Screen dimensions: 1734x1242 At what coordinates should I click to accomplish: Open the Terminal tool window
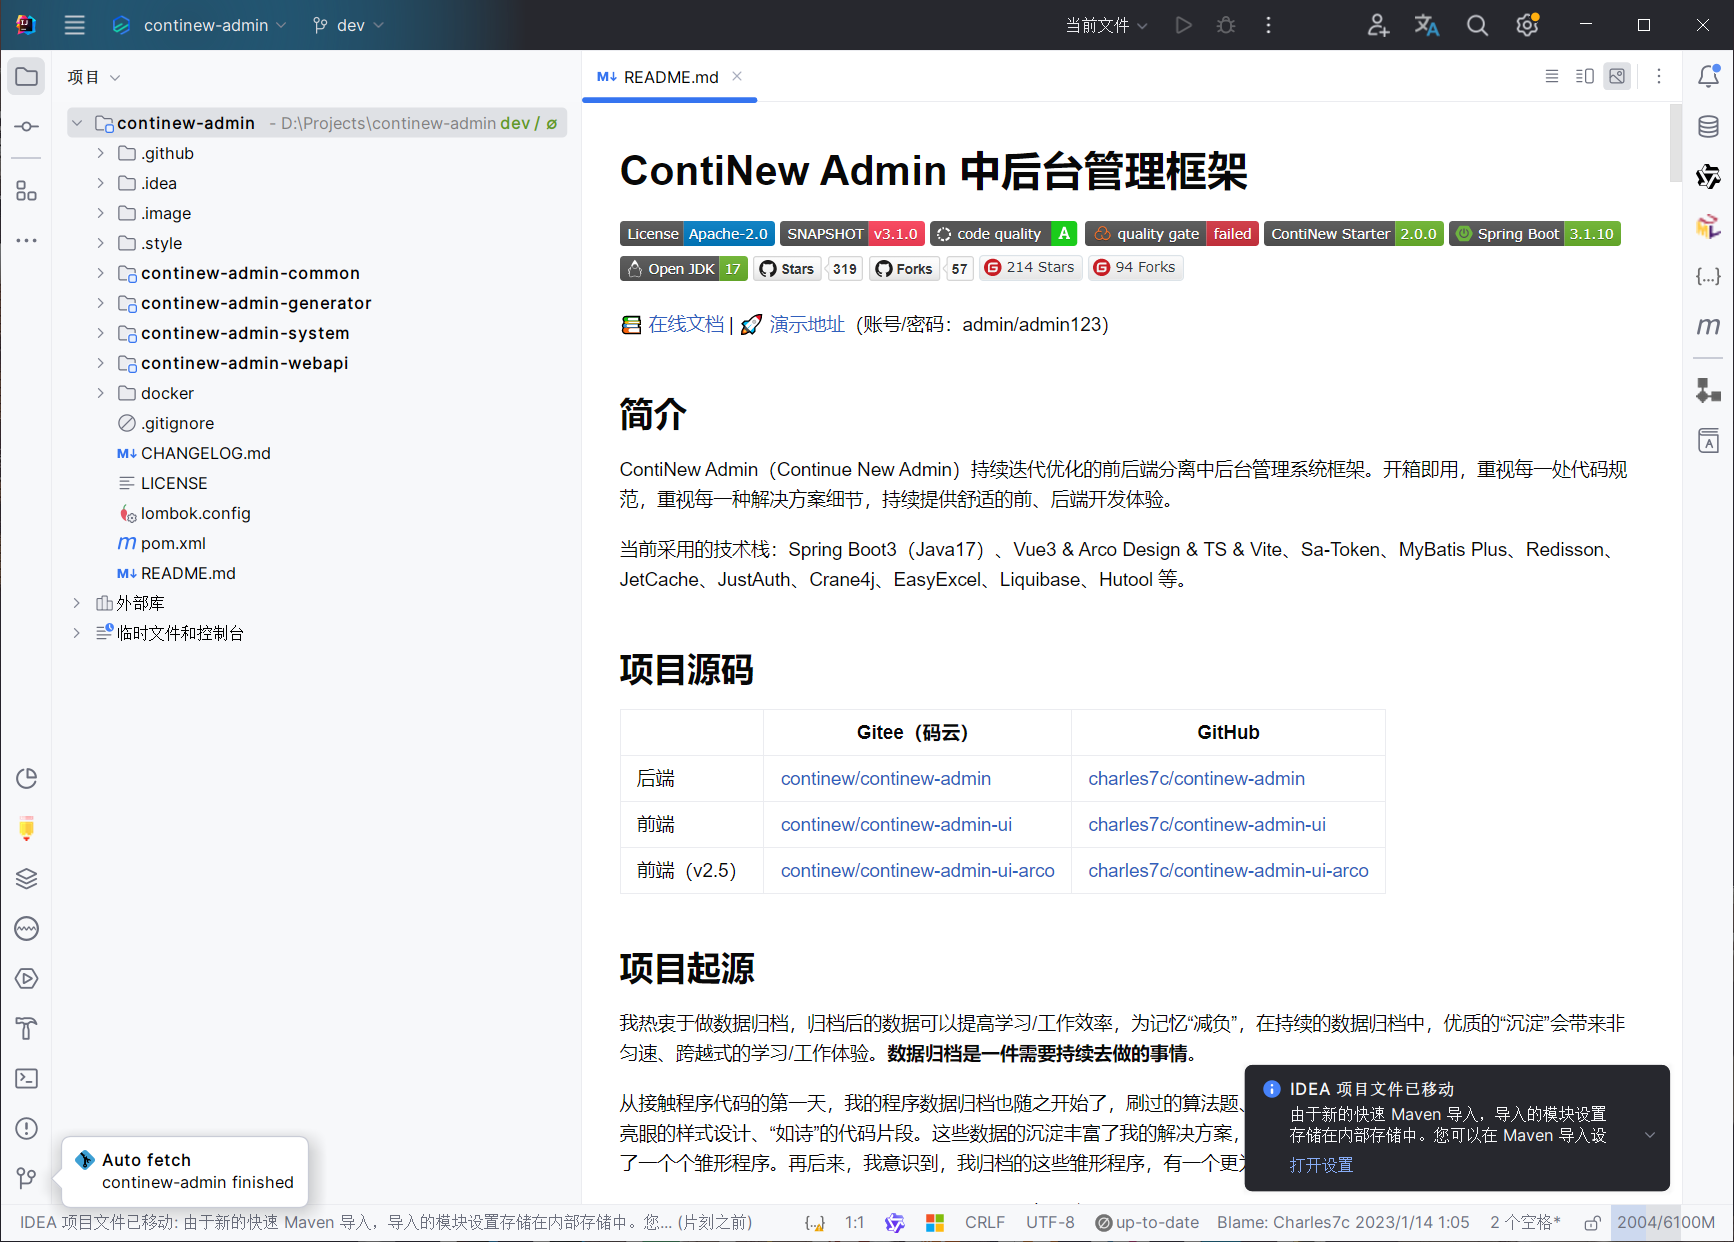point(27,1078)
